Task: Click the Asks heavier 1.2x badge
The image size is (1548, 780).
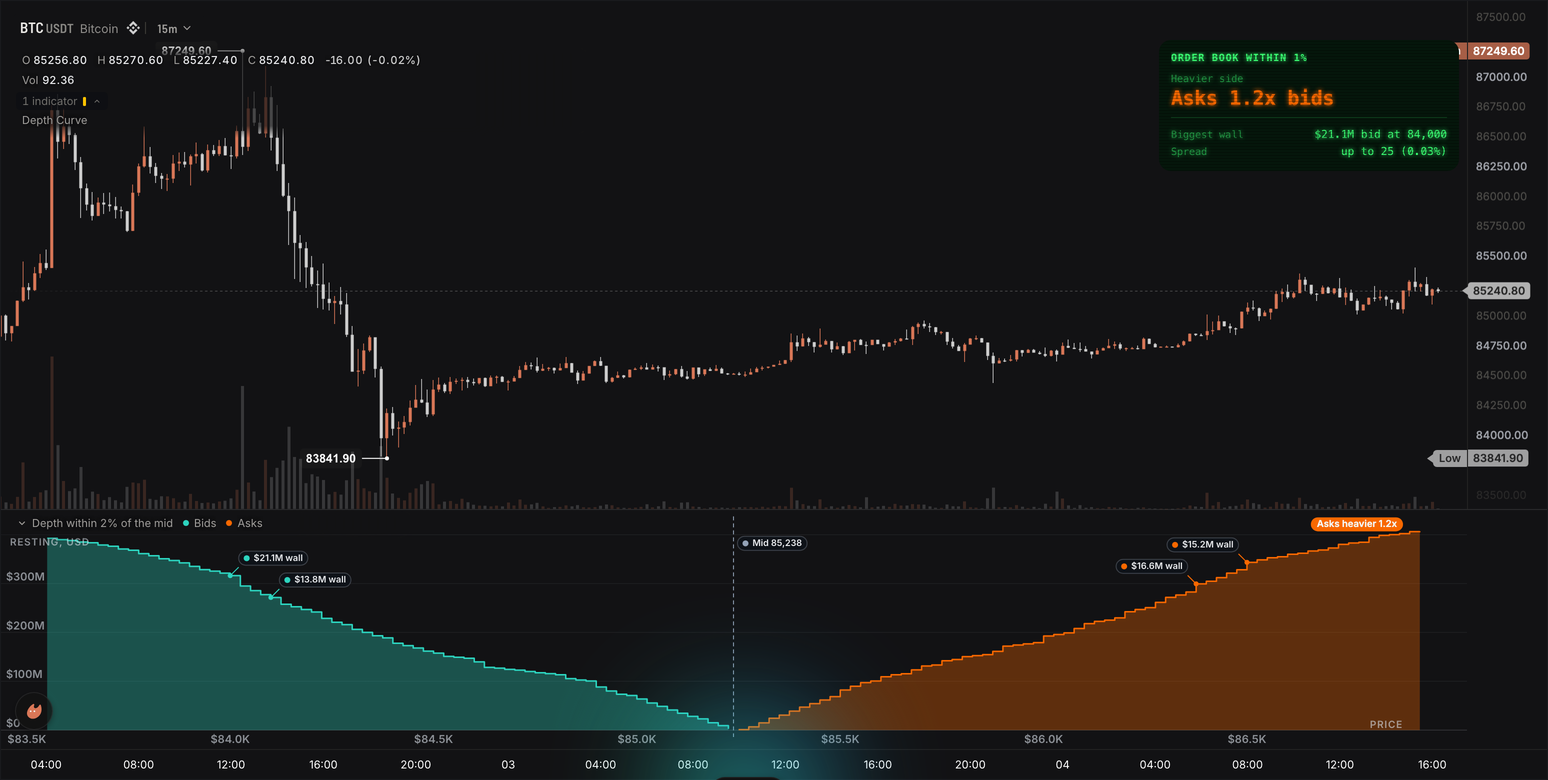Action: coord(1357,524)
